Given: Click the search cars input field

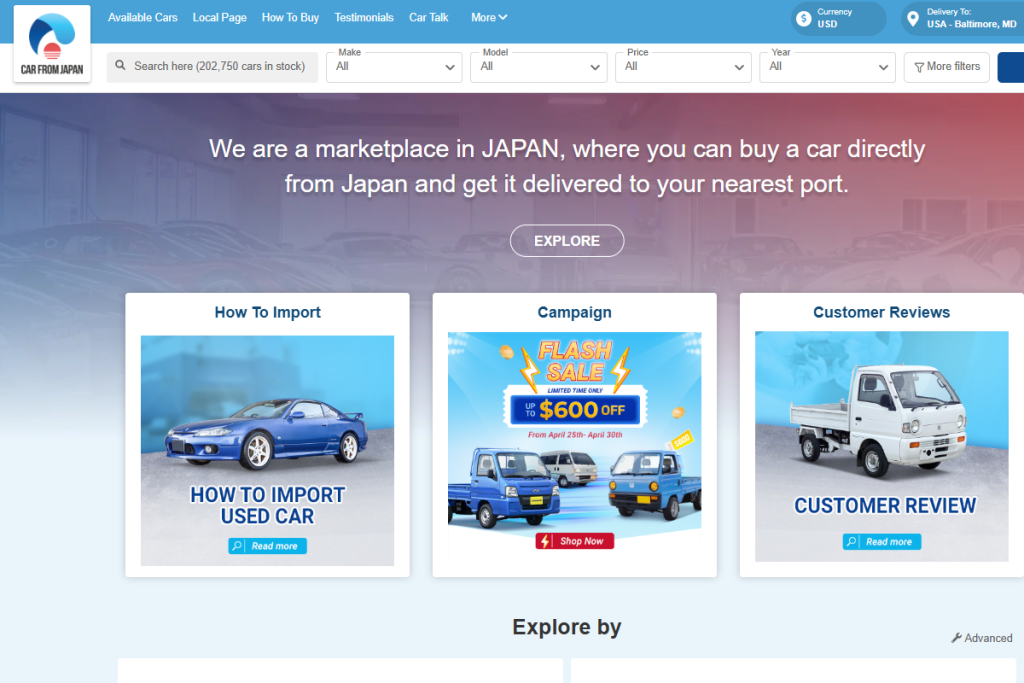Looking at the screenshot, I should click(x=212, y=67).
